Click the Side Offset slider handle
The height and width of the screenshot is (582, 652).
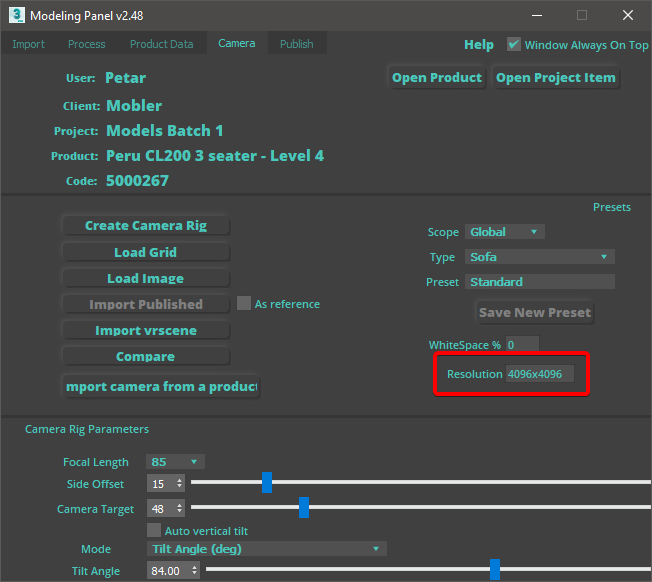[267, 483]
